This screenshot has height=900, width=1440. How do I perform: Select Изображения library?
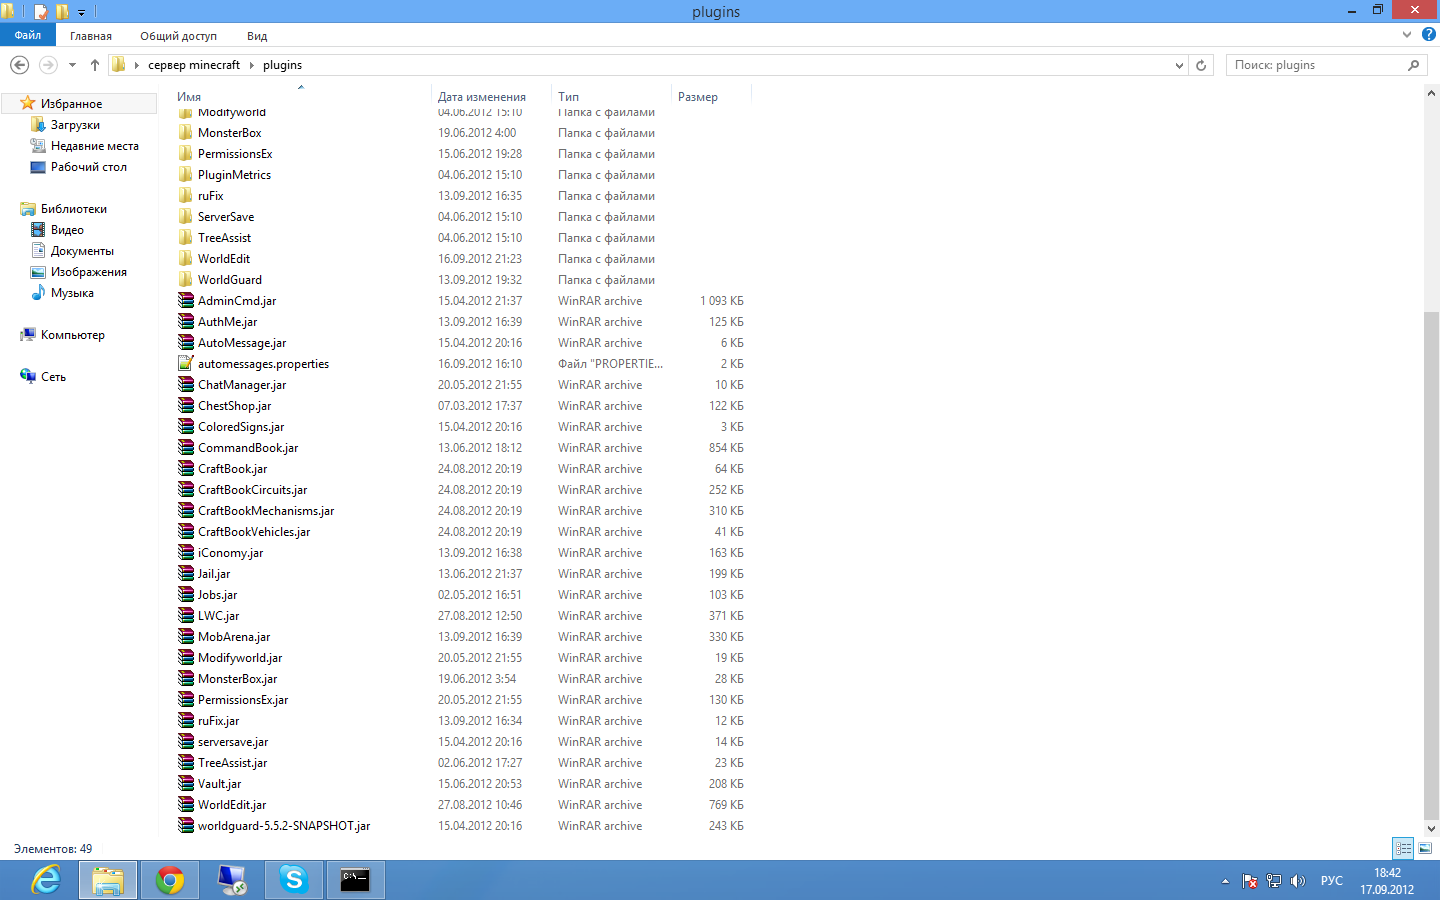click(89, 272)
